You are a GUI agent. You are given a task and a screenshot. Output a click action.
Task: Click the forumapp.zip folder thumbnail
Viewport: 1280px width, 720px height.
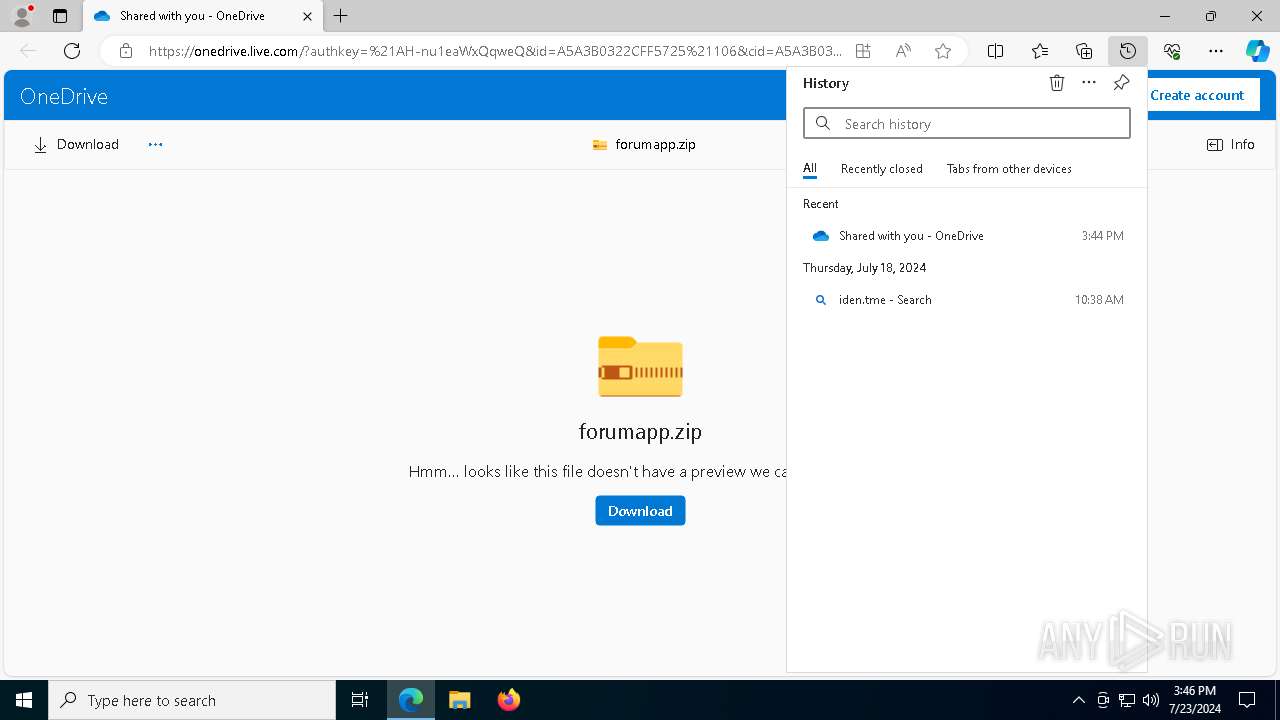tap(640, 367)
